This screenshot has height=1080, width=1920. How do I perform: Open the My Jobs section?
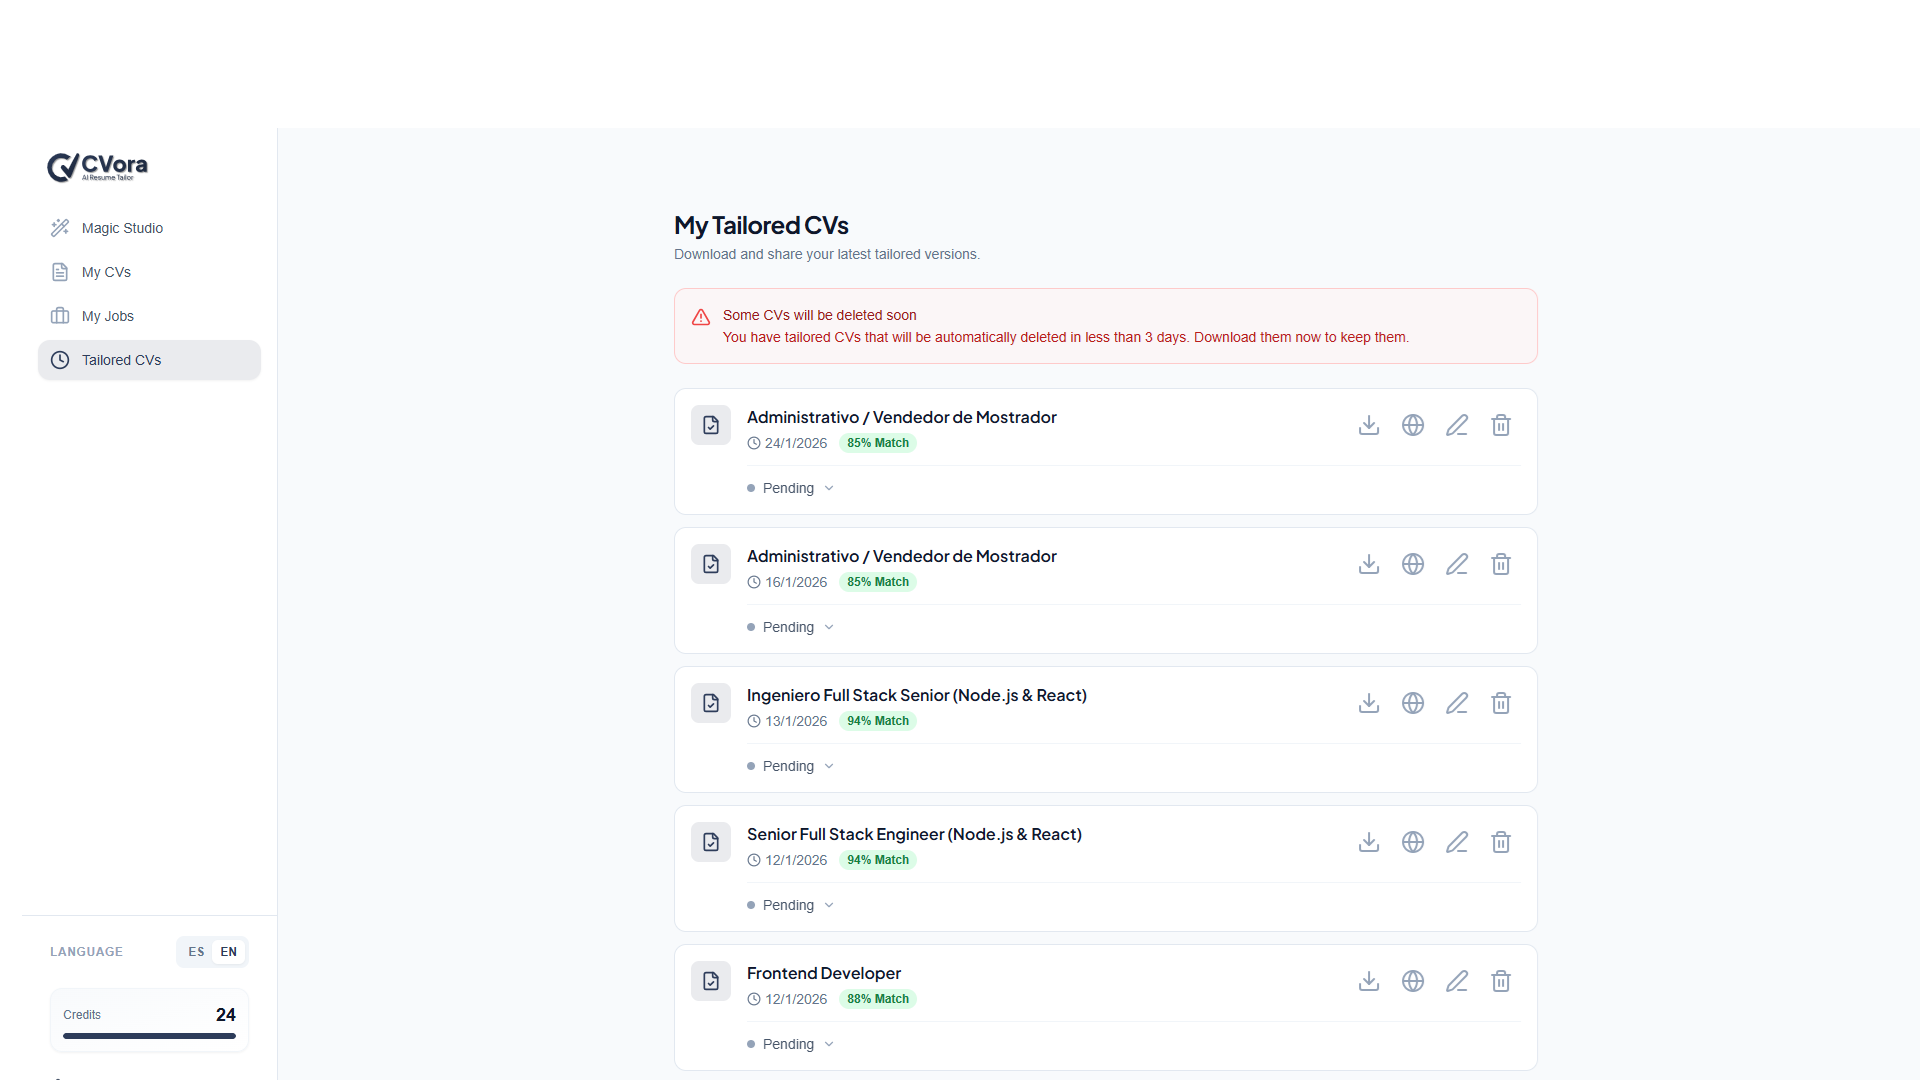[107, 315]
